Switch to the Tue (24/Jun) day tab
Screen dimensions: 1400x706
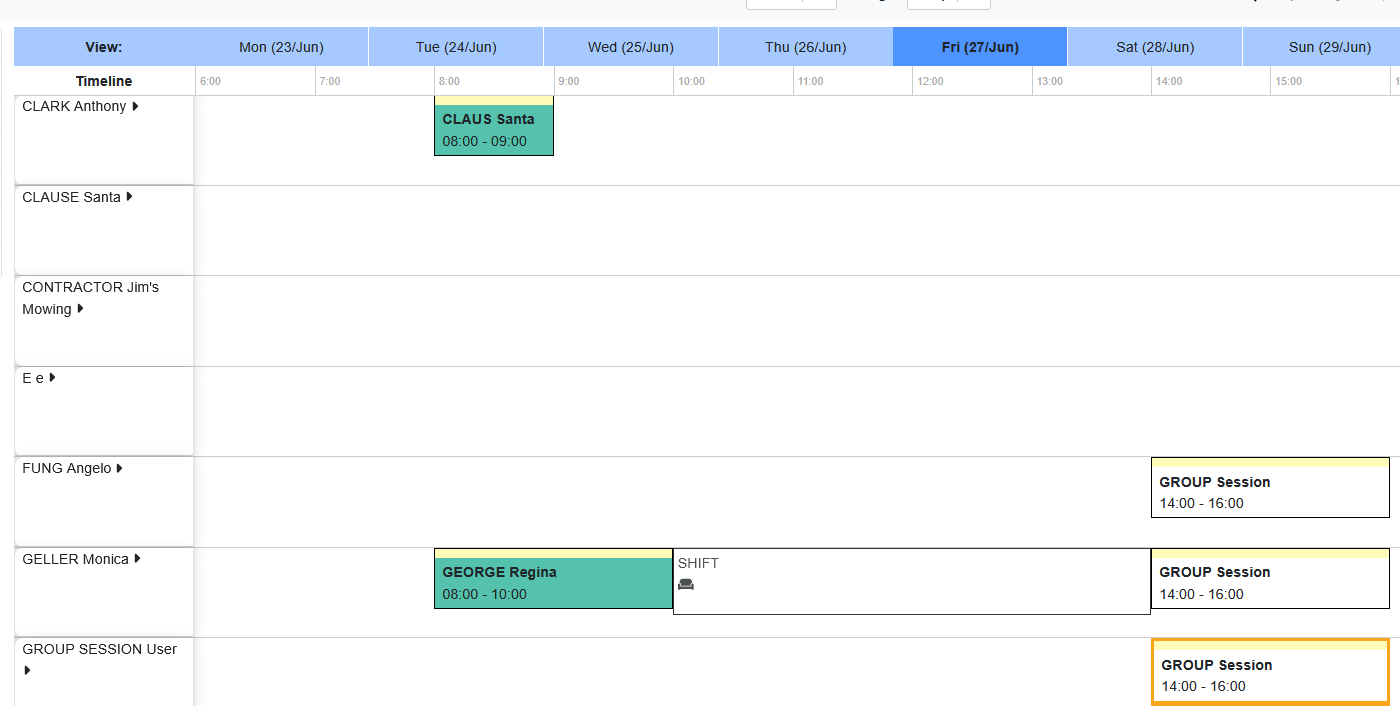tap(456, 46)
